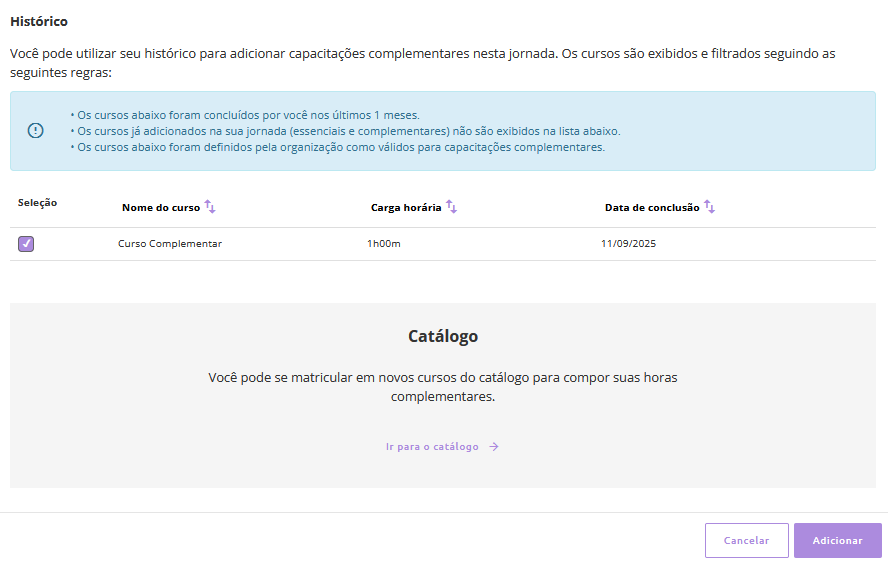Screen dimensions: 888x565
Task: Click the 1h00m workload cell
Action: pos(384,244)
